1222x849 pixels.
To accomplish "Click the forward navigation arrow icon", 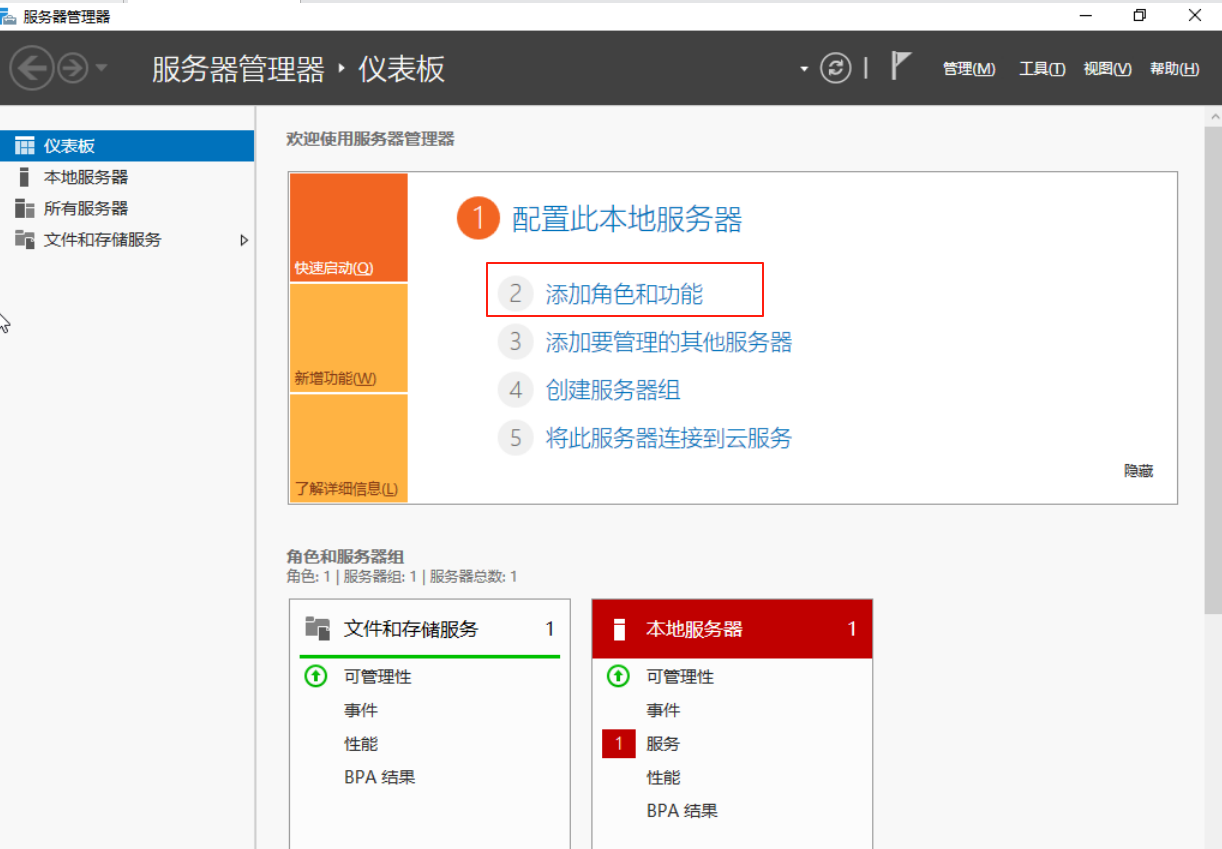I will coord(73,69).
